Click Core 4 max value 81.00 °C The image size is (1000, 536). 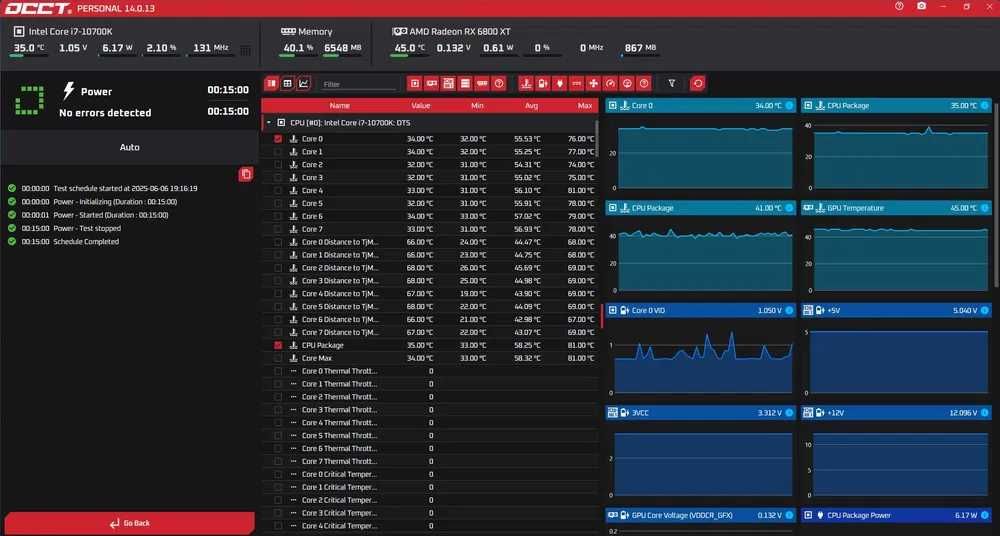(581, 190)
